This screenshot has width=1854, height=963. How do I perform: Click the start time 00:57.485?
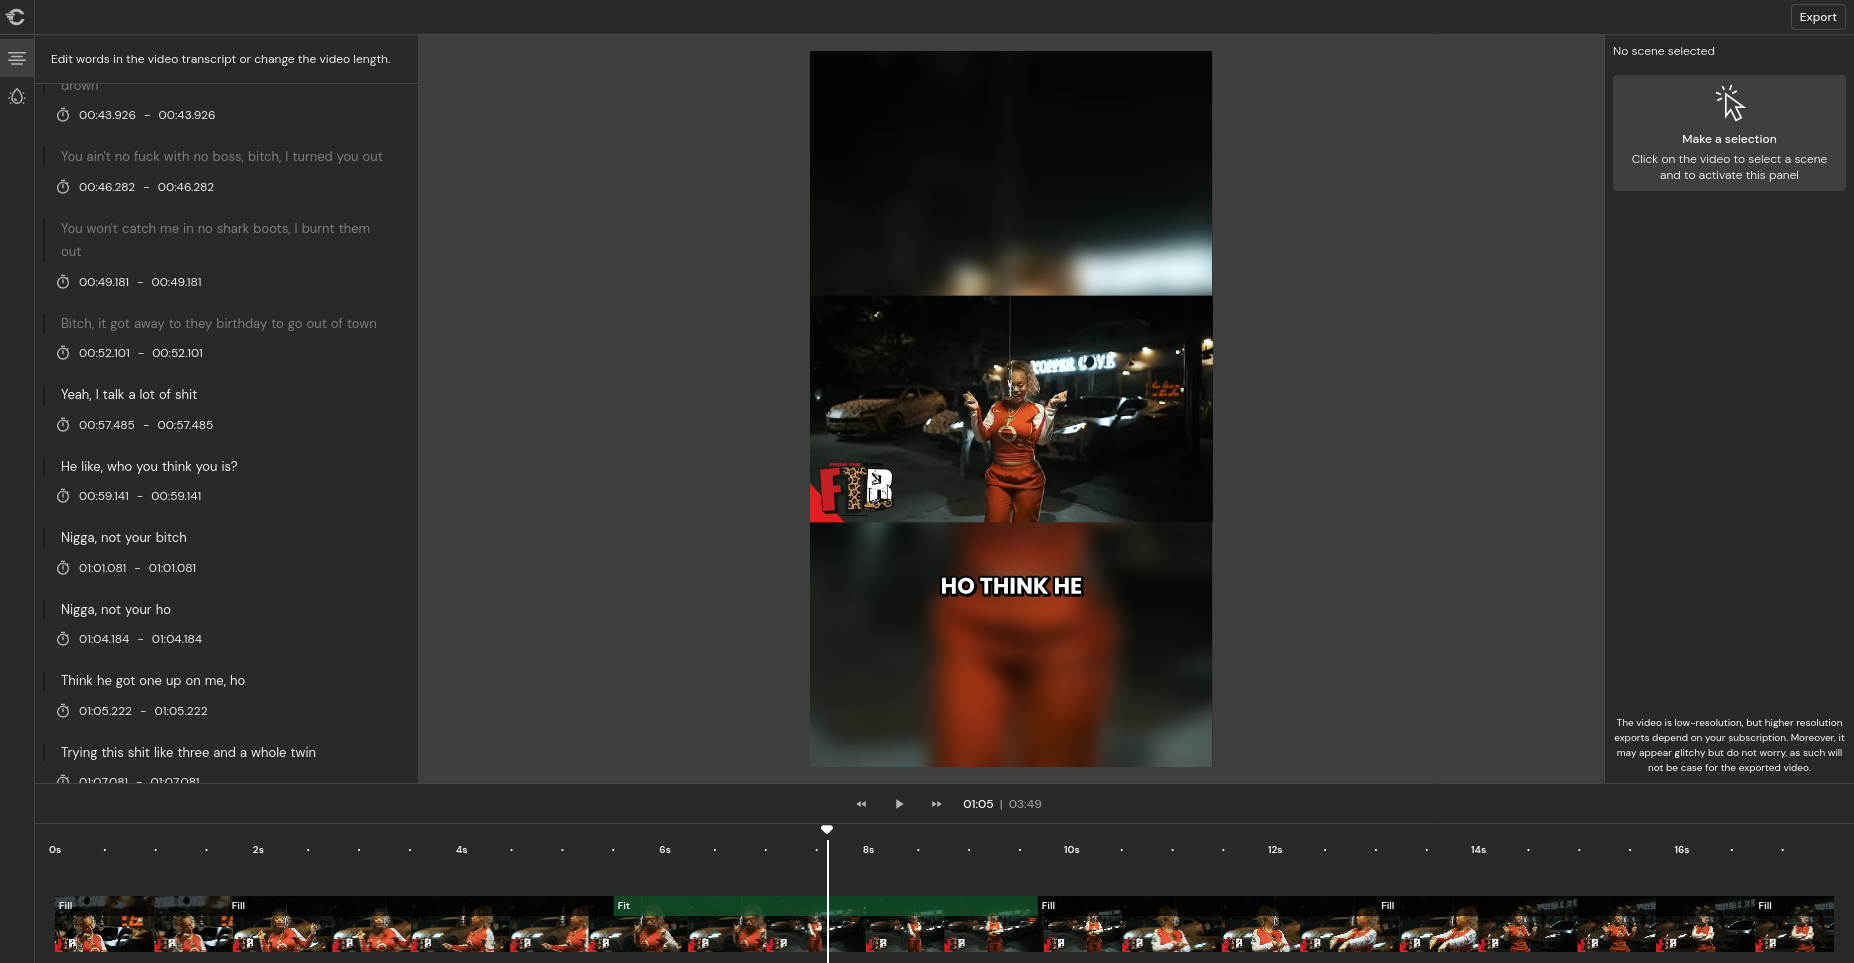(x=107, y=425)
